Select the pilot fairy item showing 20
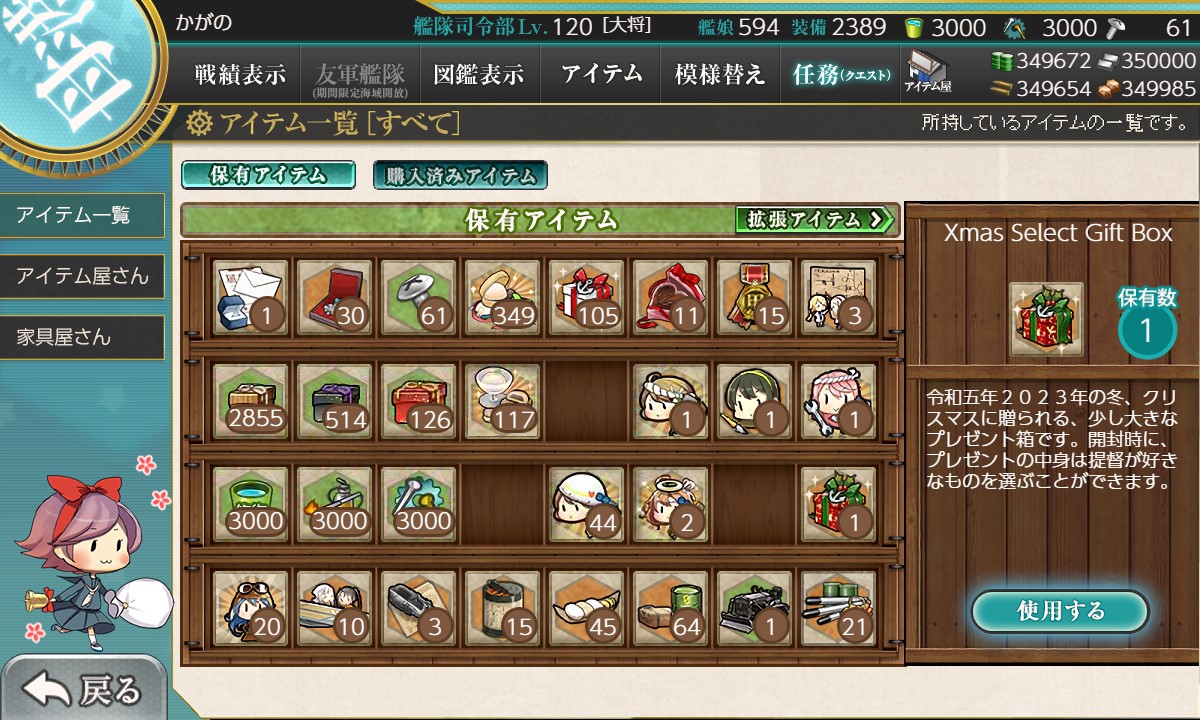Image resolution: width=1200 pixels, height=720 pixels. coord(252,608)
